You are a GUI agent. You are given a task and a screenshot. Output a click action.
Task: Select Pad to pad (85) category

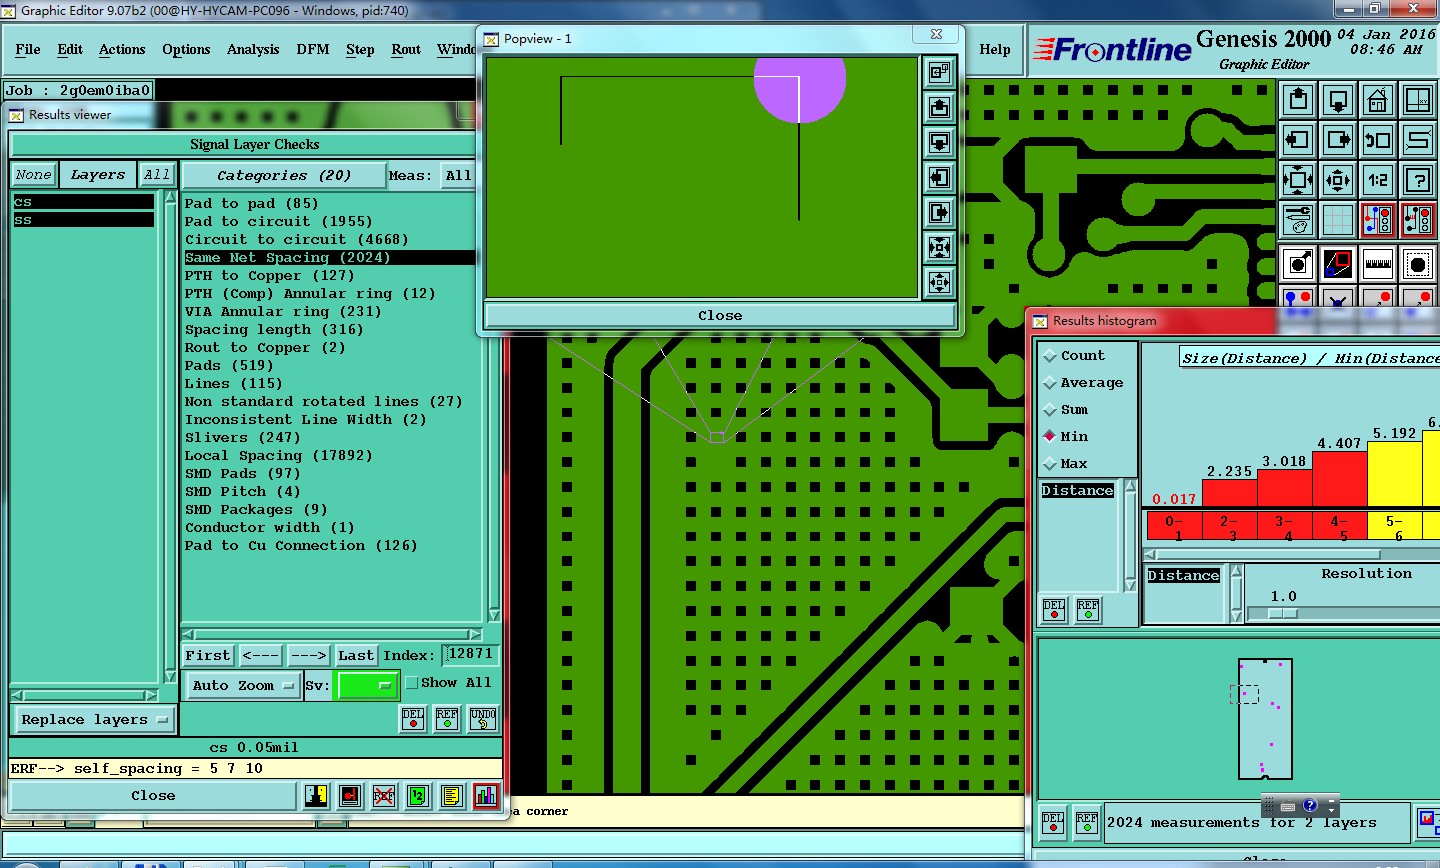point(251,203)
